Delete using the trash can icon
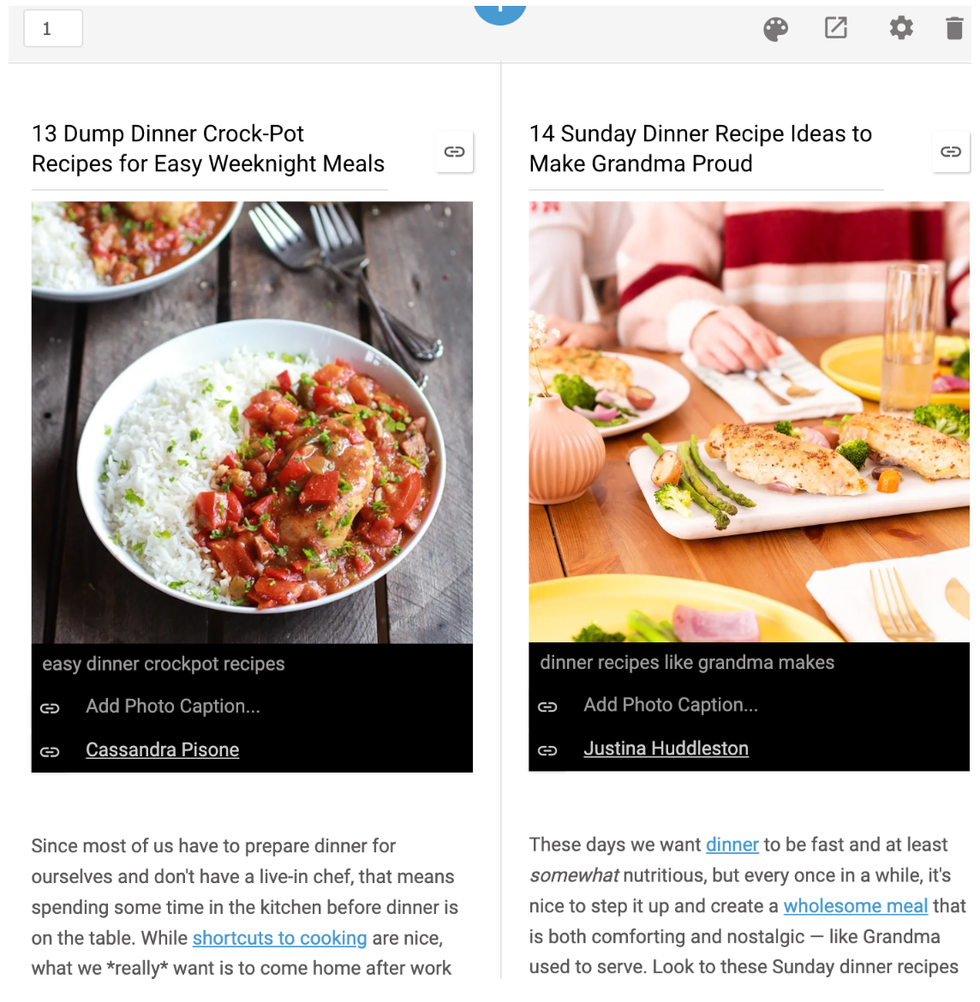This screenshot has height=1002, width=980. pos(954,29)
